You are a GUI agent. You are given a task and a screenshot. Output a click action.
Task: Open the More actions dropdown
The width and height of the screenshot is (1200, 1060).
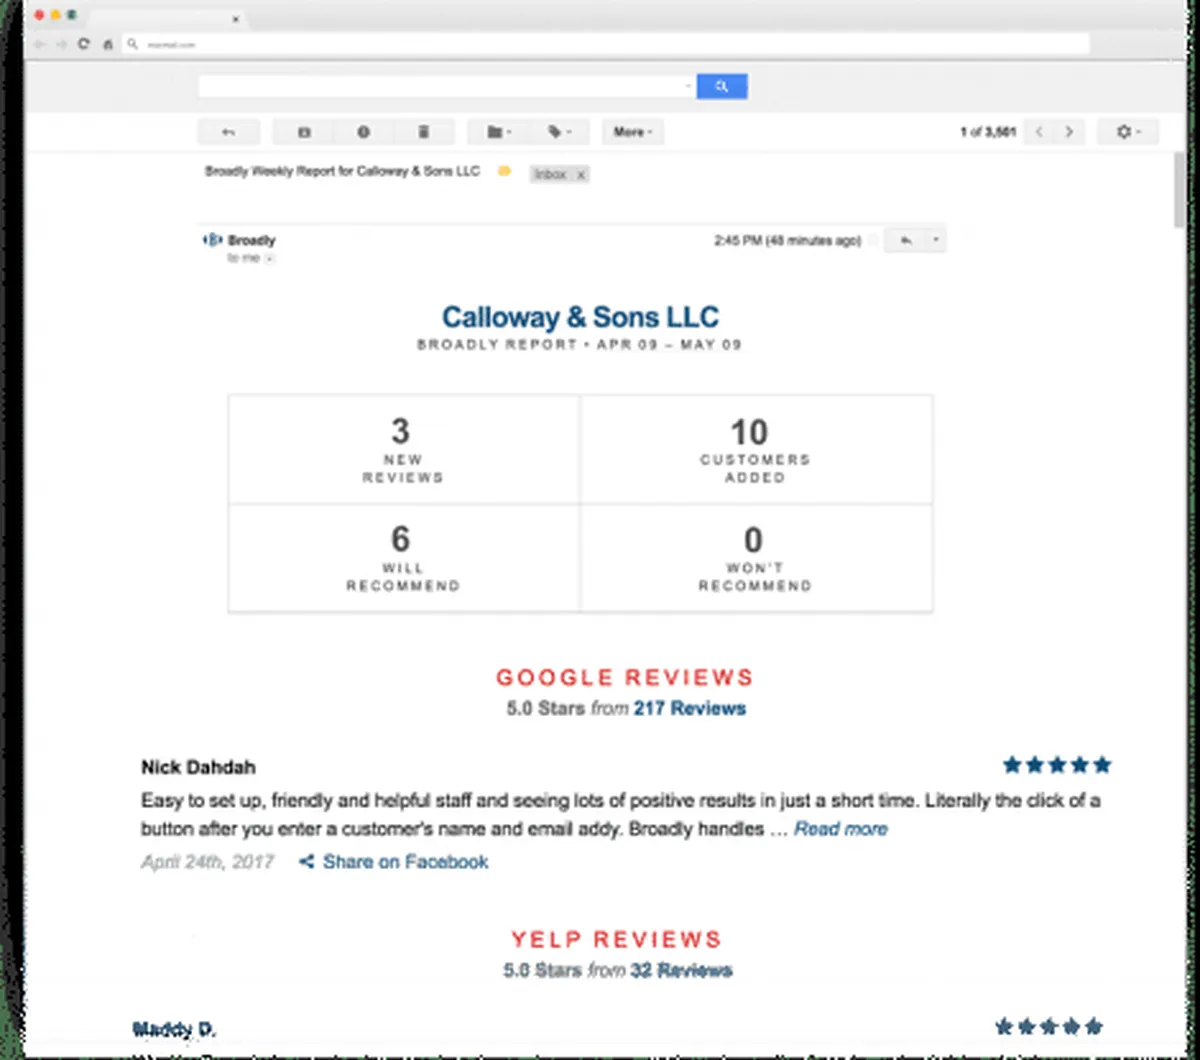click(633, 132)
